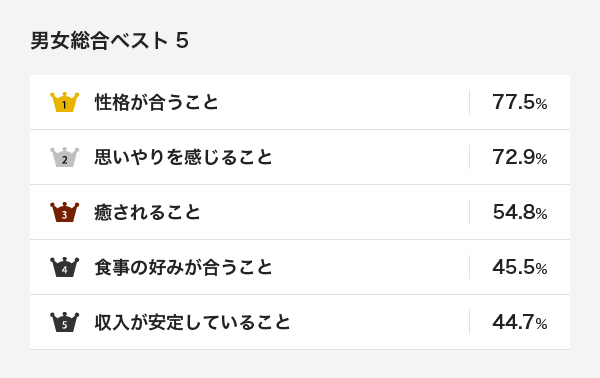This screenshot has height=378, width=600.
Task: Click the 77.5% percentage value
Action: coord(520,102)
